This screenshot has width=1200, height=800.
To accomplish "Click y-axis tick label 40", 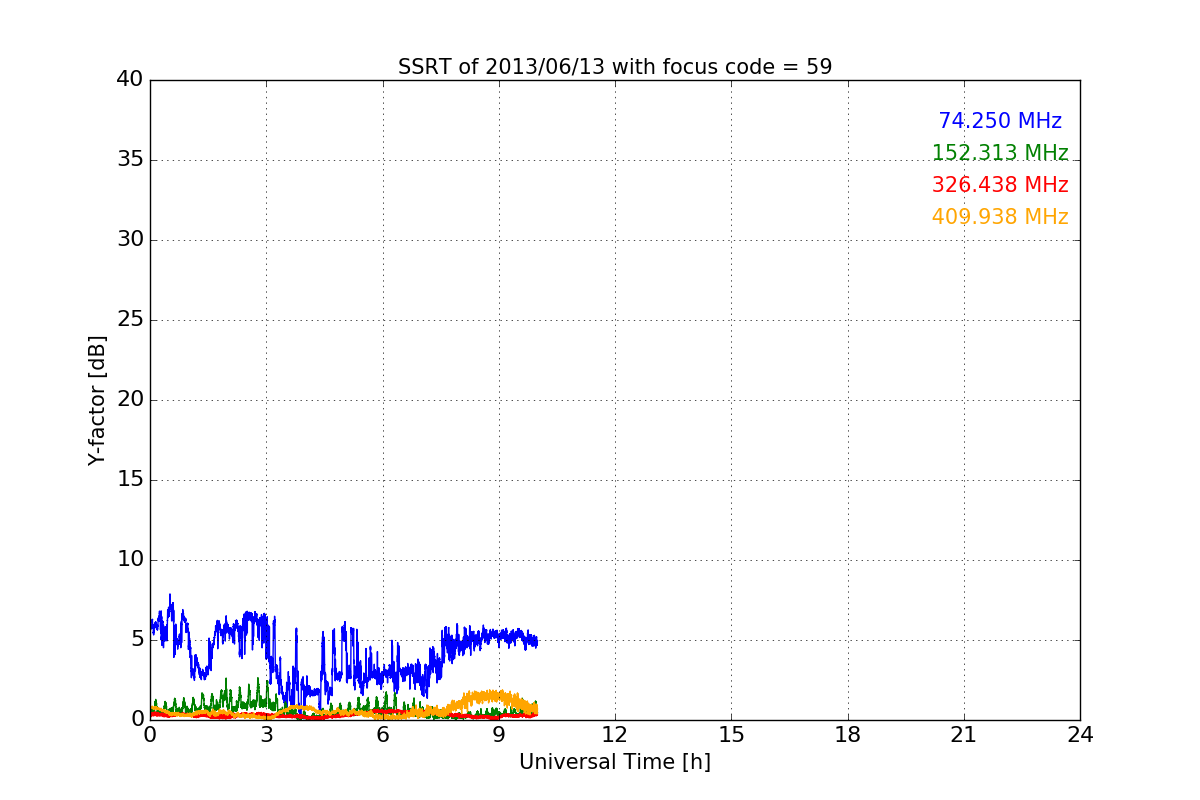I will (x=130, y=80).
